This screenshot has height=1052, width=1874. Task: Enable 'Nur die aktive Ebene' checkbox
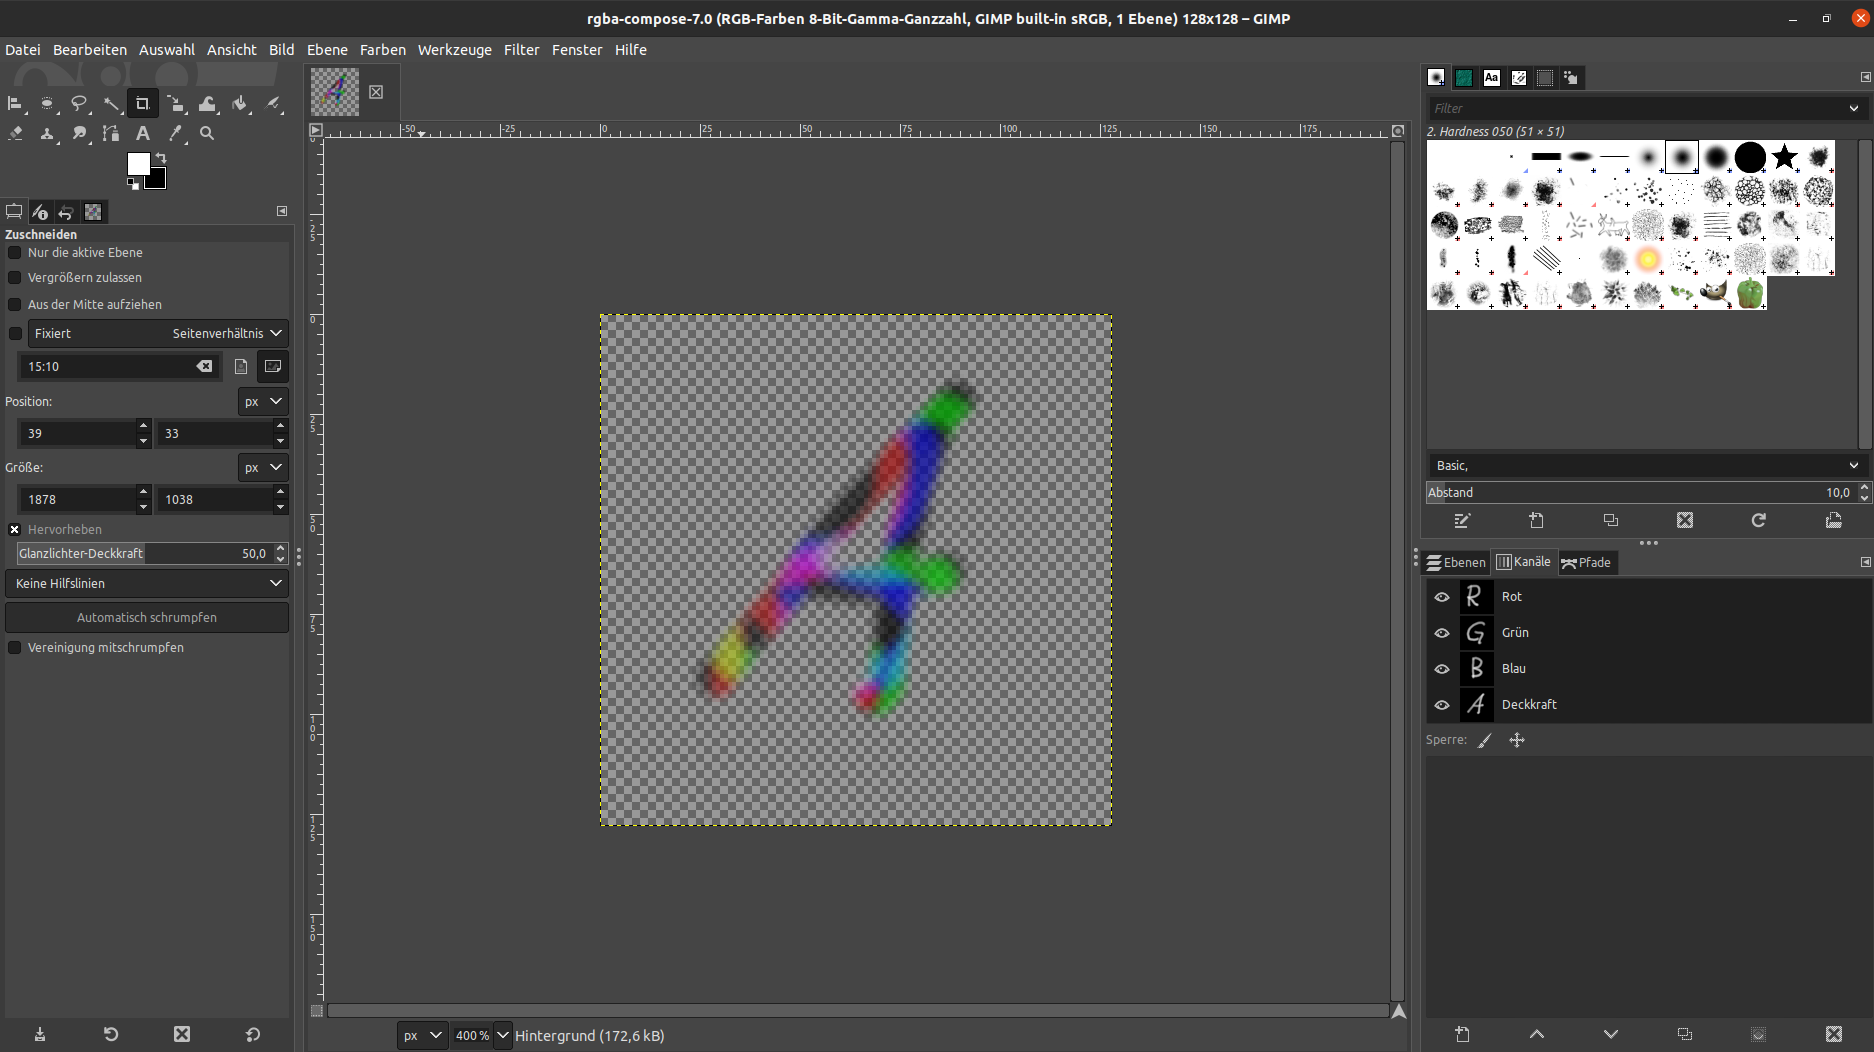click(x=15, y=253)
